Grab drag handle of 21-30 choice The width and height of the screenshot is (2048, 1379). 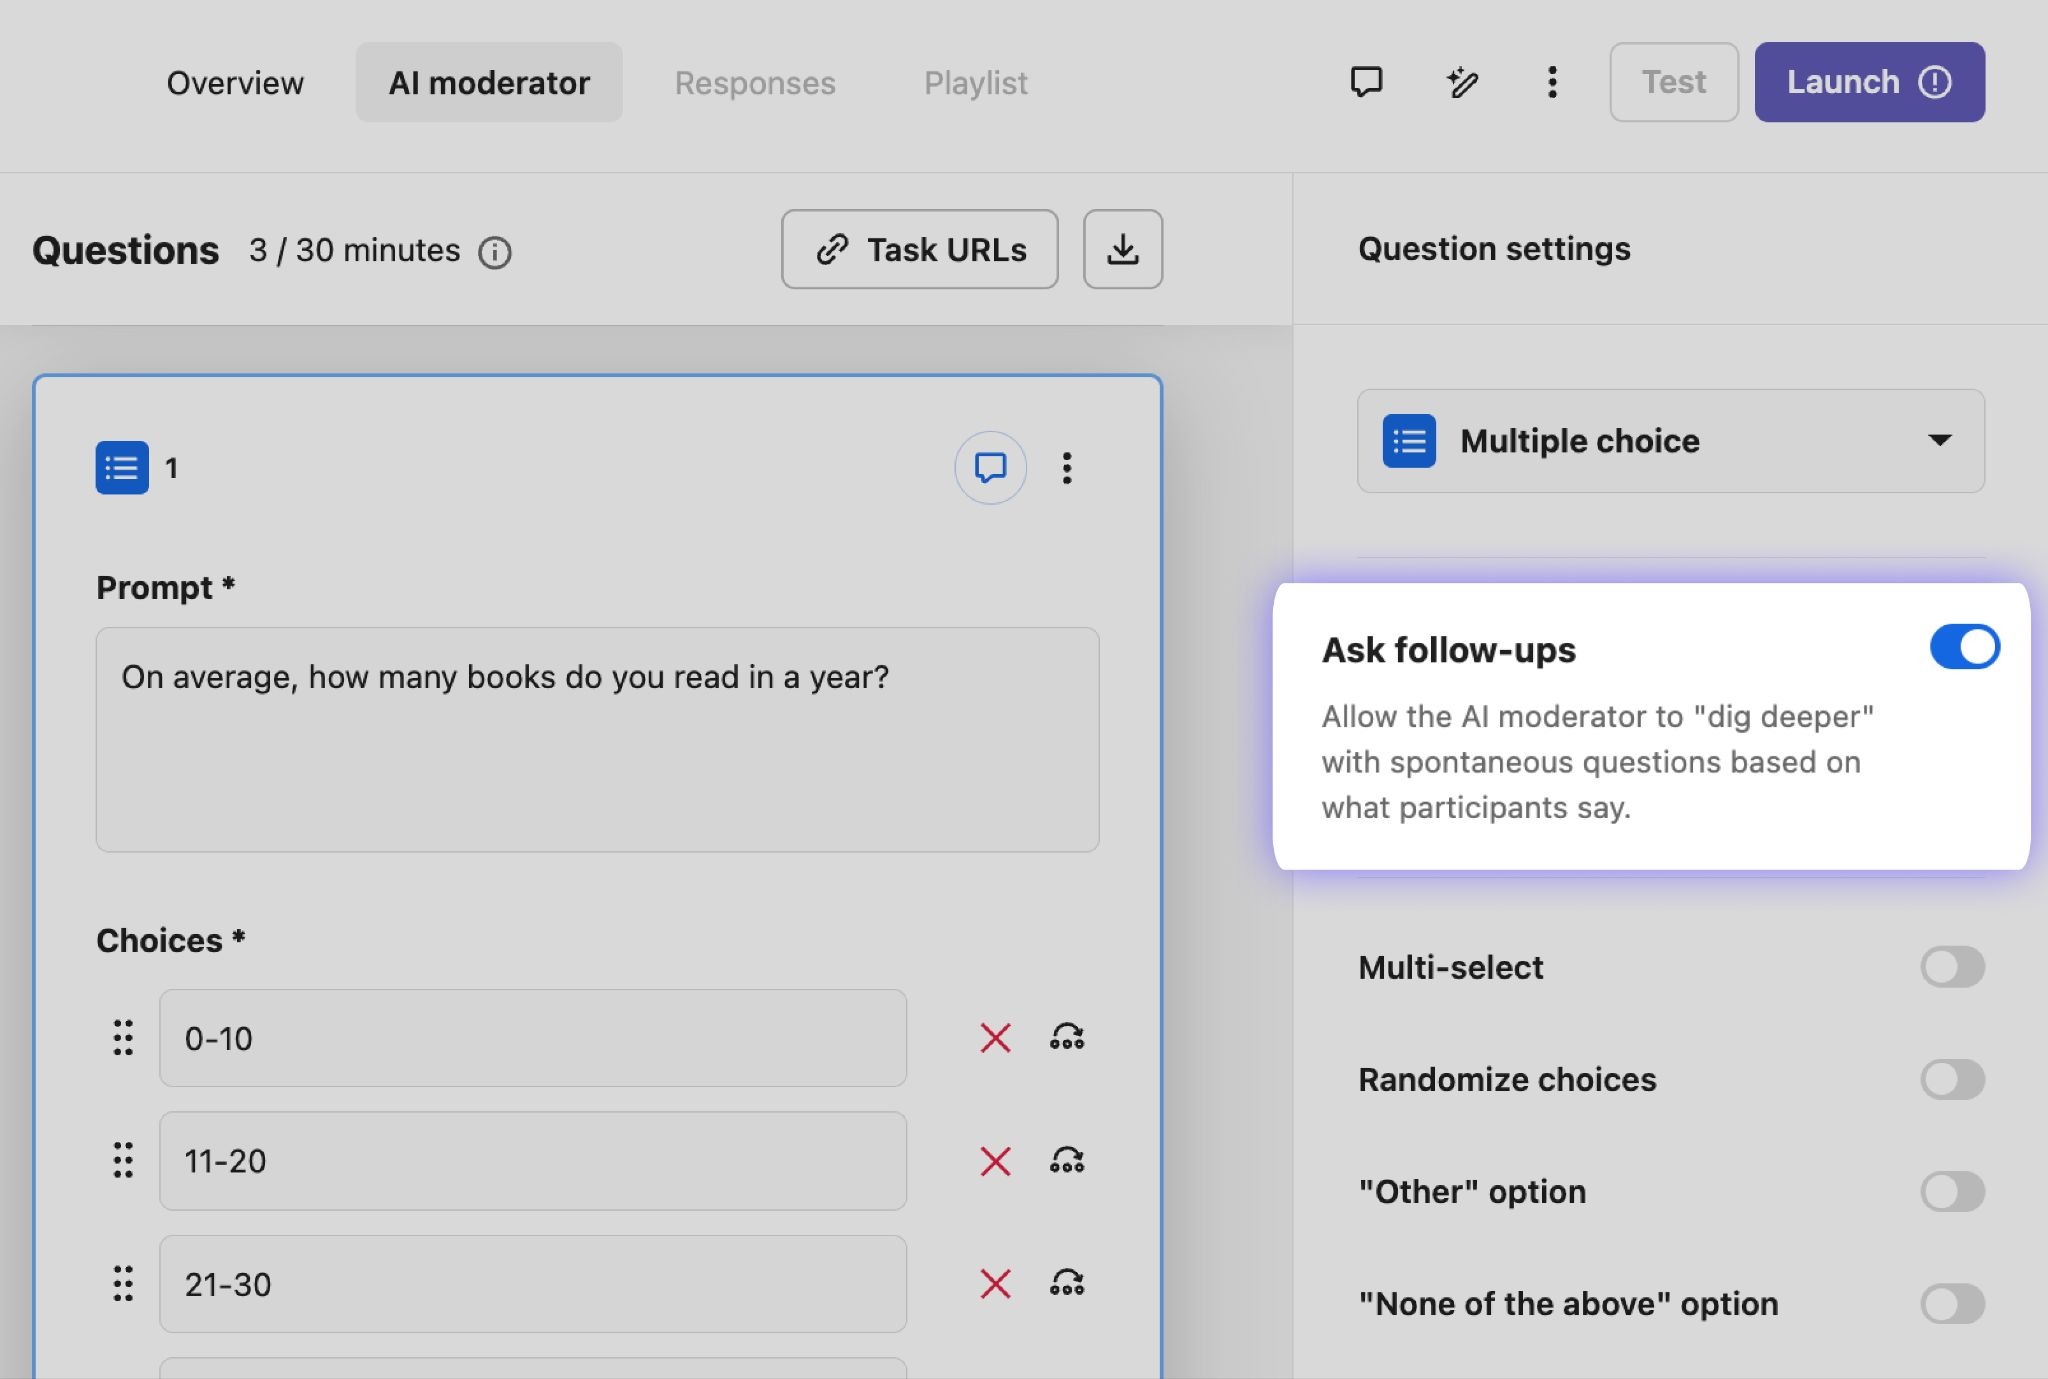[123, 1284]
